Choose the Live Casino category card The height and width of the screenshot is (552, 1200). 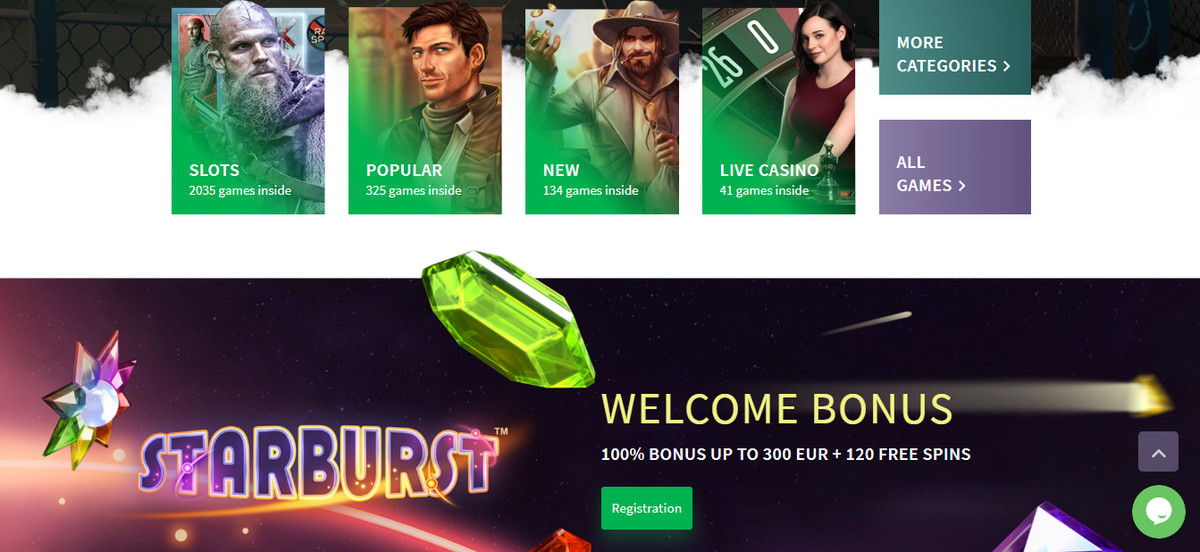click(779, 111)
